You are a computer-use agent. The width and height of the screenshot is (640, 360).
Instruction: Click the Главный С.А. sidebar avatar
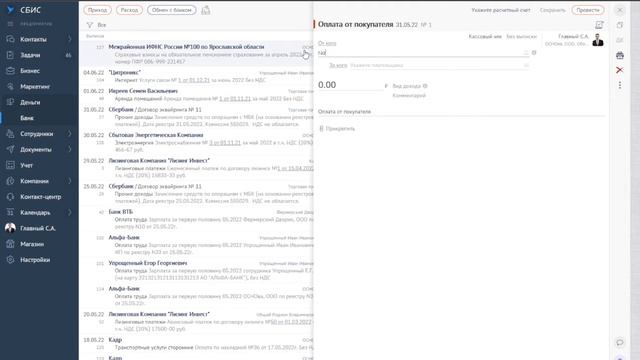(10, 228)
